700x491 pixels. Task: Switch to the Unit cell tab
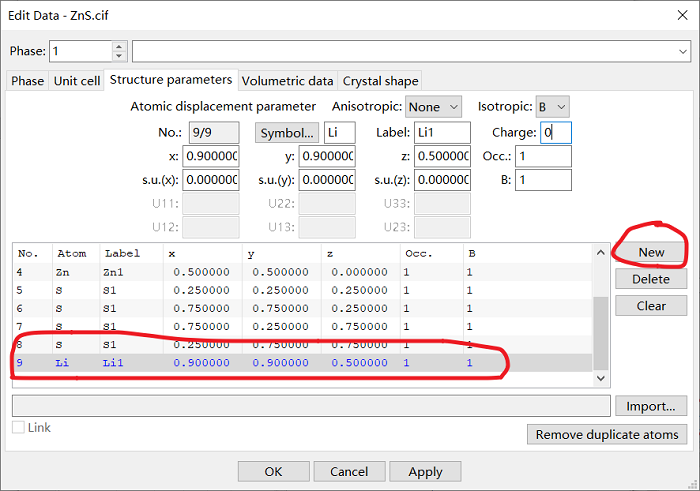click(x=77, y=81)
